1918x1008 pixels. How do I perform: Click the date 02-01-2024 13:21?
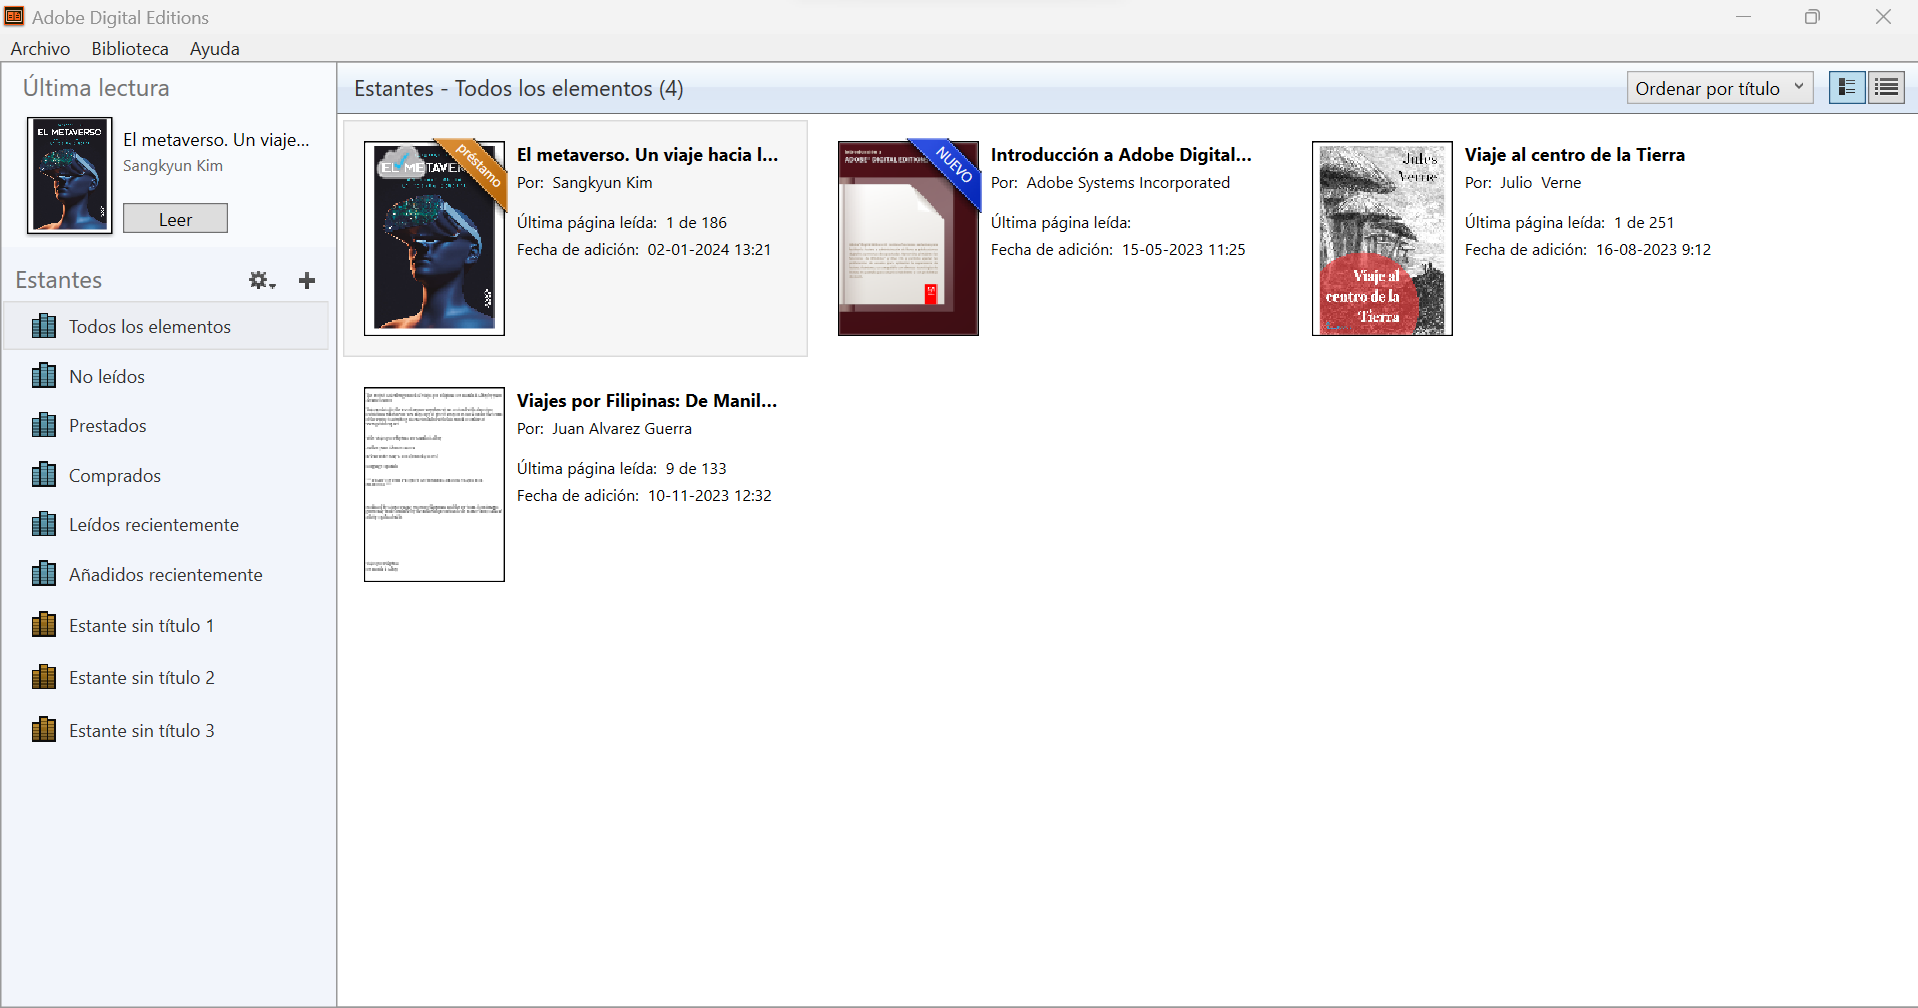[x=709, y=249]
